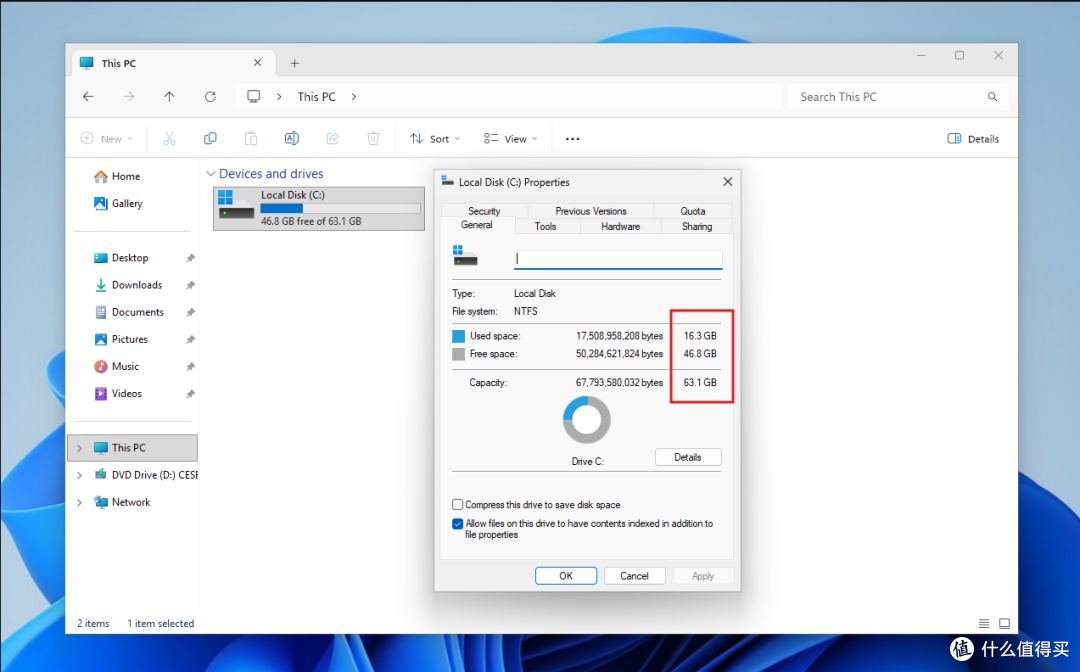Click the Apply button

click(703, 576)
